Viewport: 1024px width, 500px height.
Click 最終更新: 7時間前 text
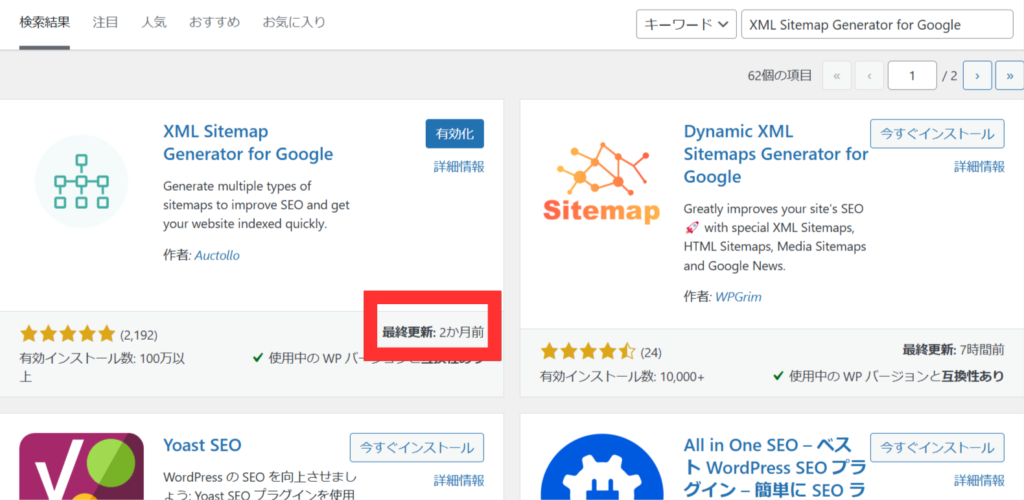tap(953, 349)
